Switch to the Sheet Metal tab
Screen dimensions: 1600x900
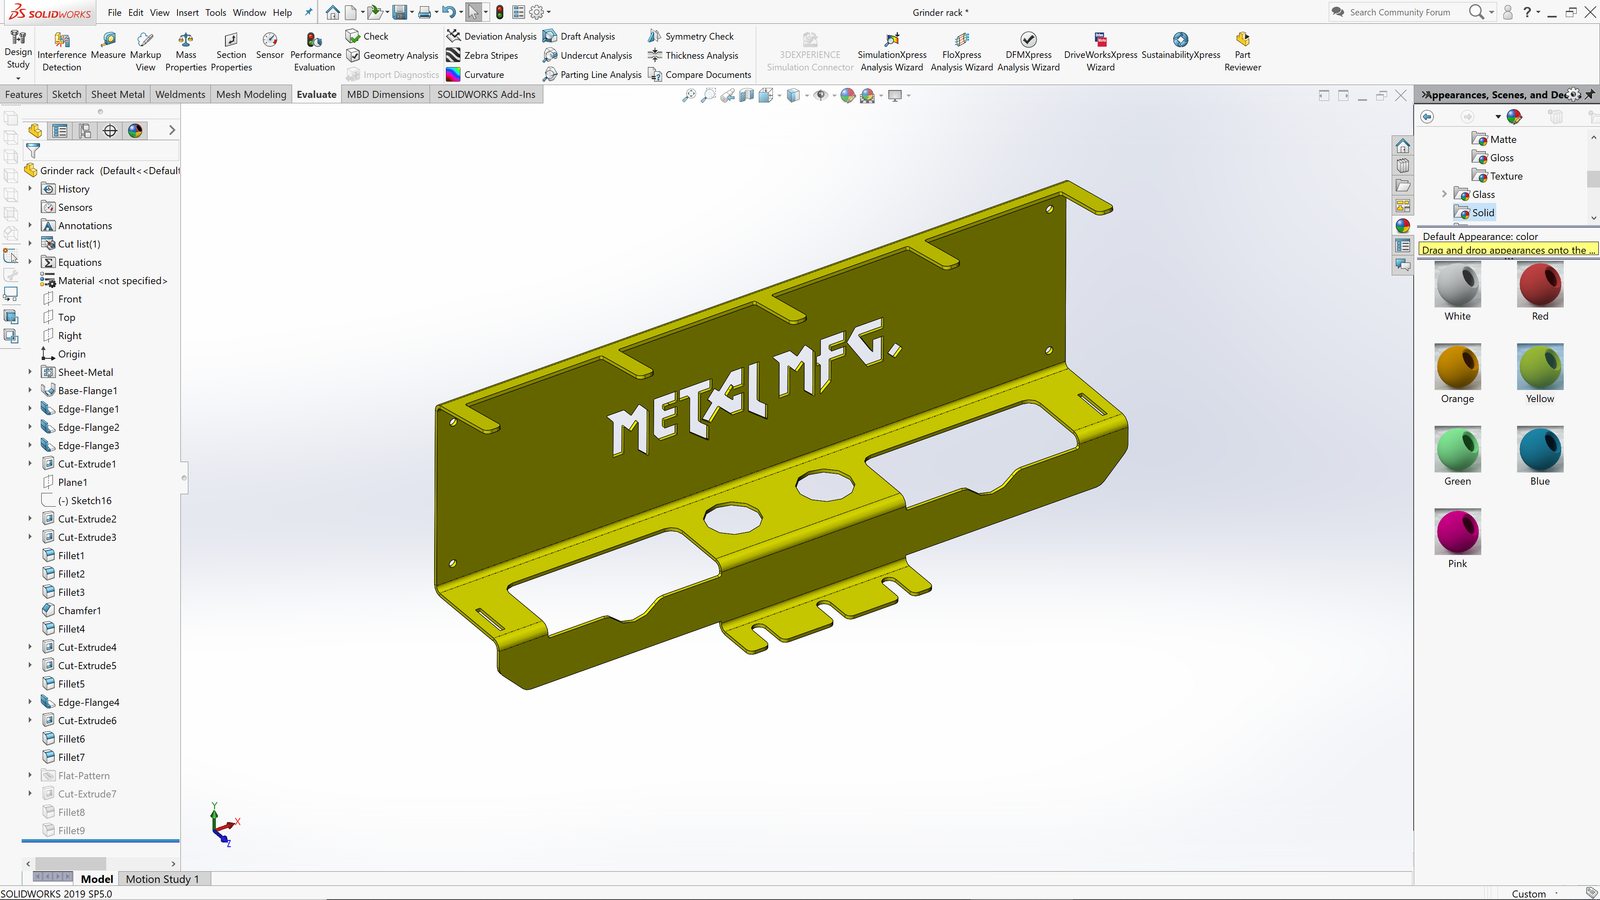tap(118, 94)
